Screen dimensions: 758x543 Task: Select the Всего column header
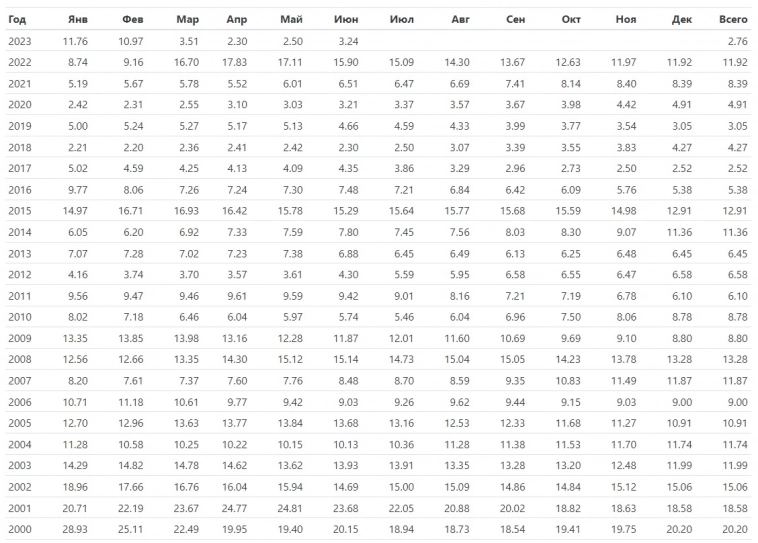(733, 19)
